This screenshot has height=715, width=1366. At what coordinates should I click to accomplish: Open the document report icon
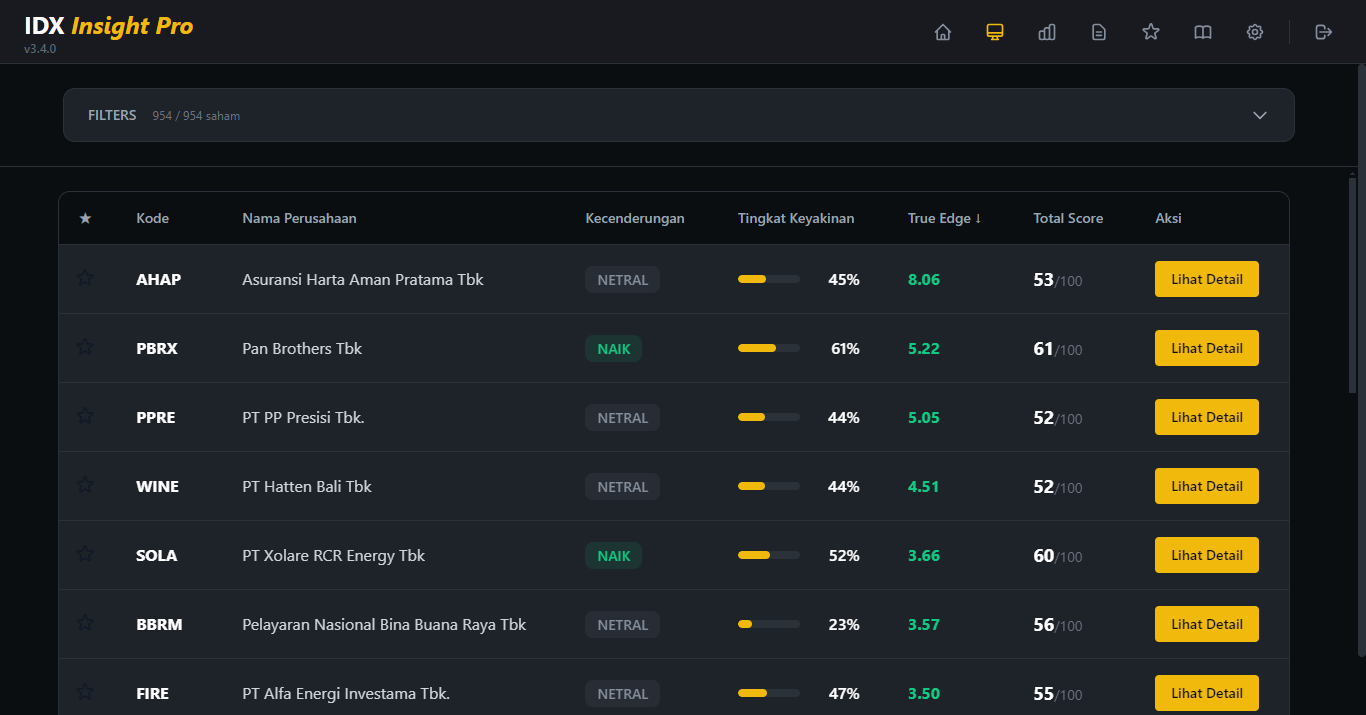coord(1099,32)
